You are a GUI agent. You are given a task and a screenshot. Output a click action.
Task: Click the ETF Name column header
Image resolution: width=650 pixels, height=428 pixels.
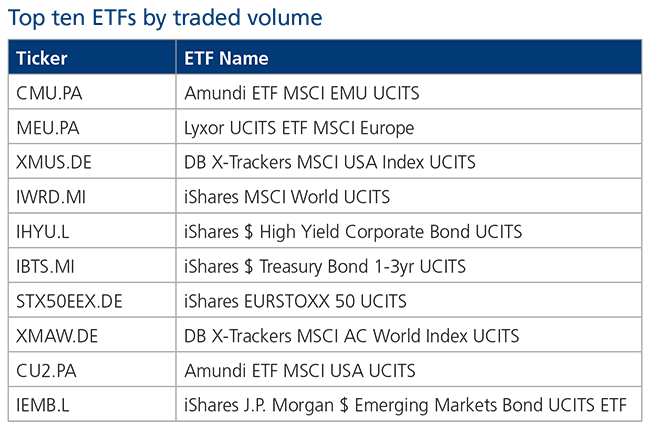(409, 57)
